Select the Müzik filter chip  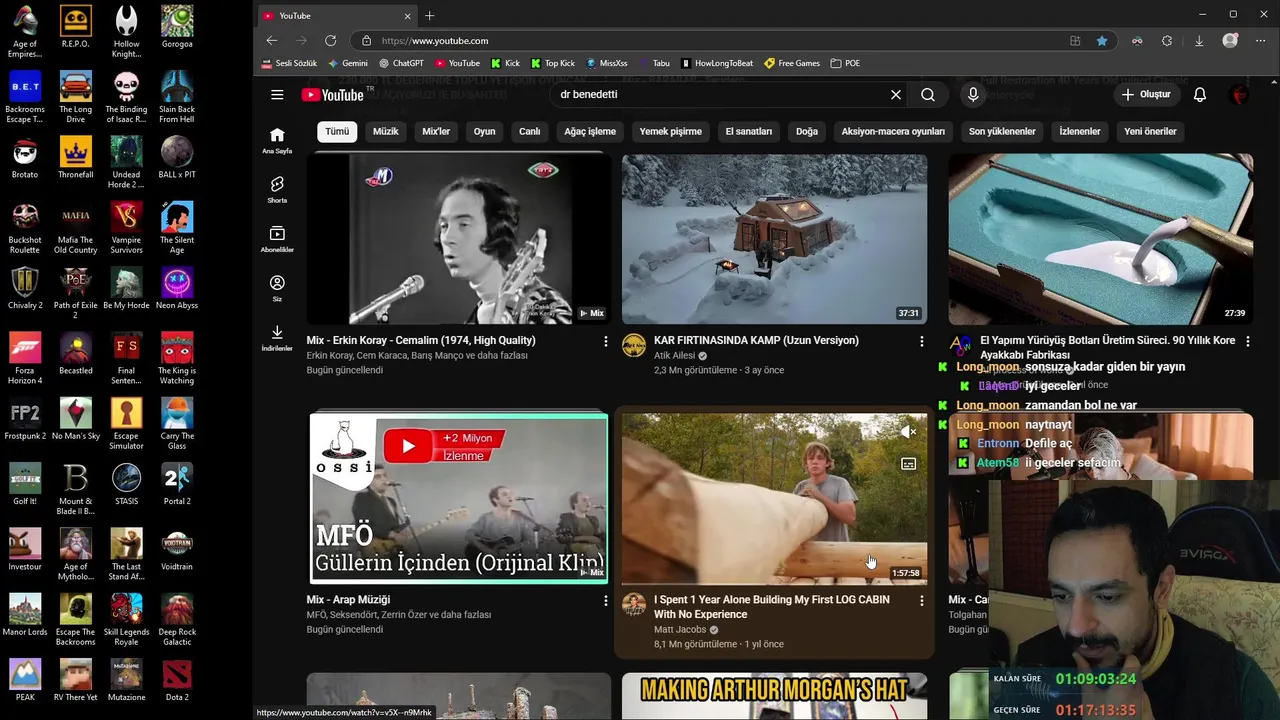(x=385, y=131)
